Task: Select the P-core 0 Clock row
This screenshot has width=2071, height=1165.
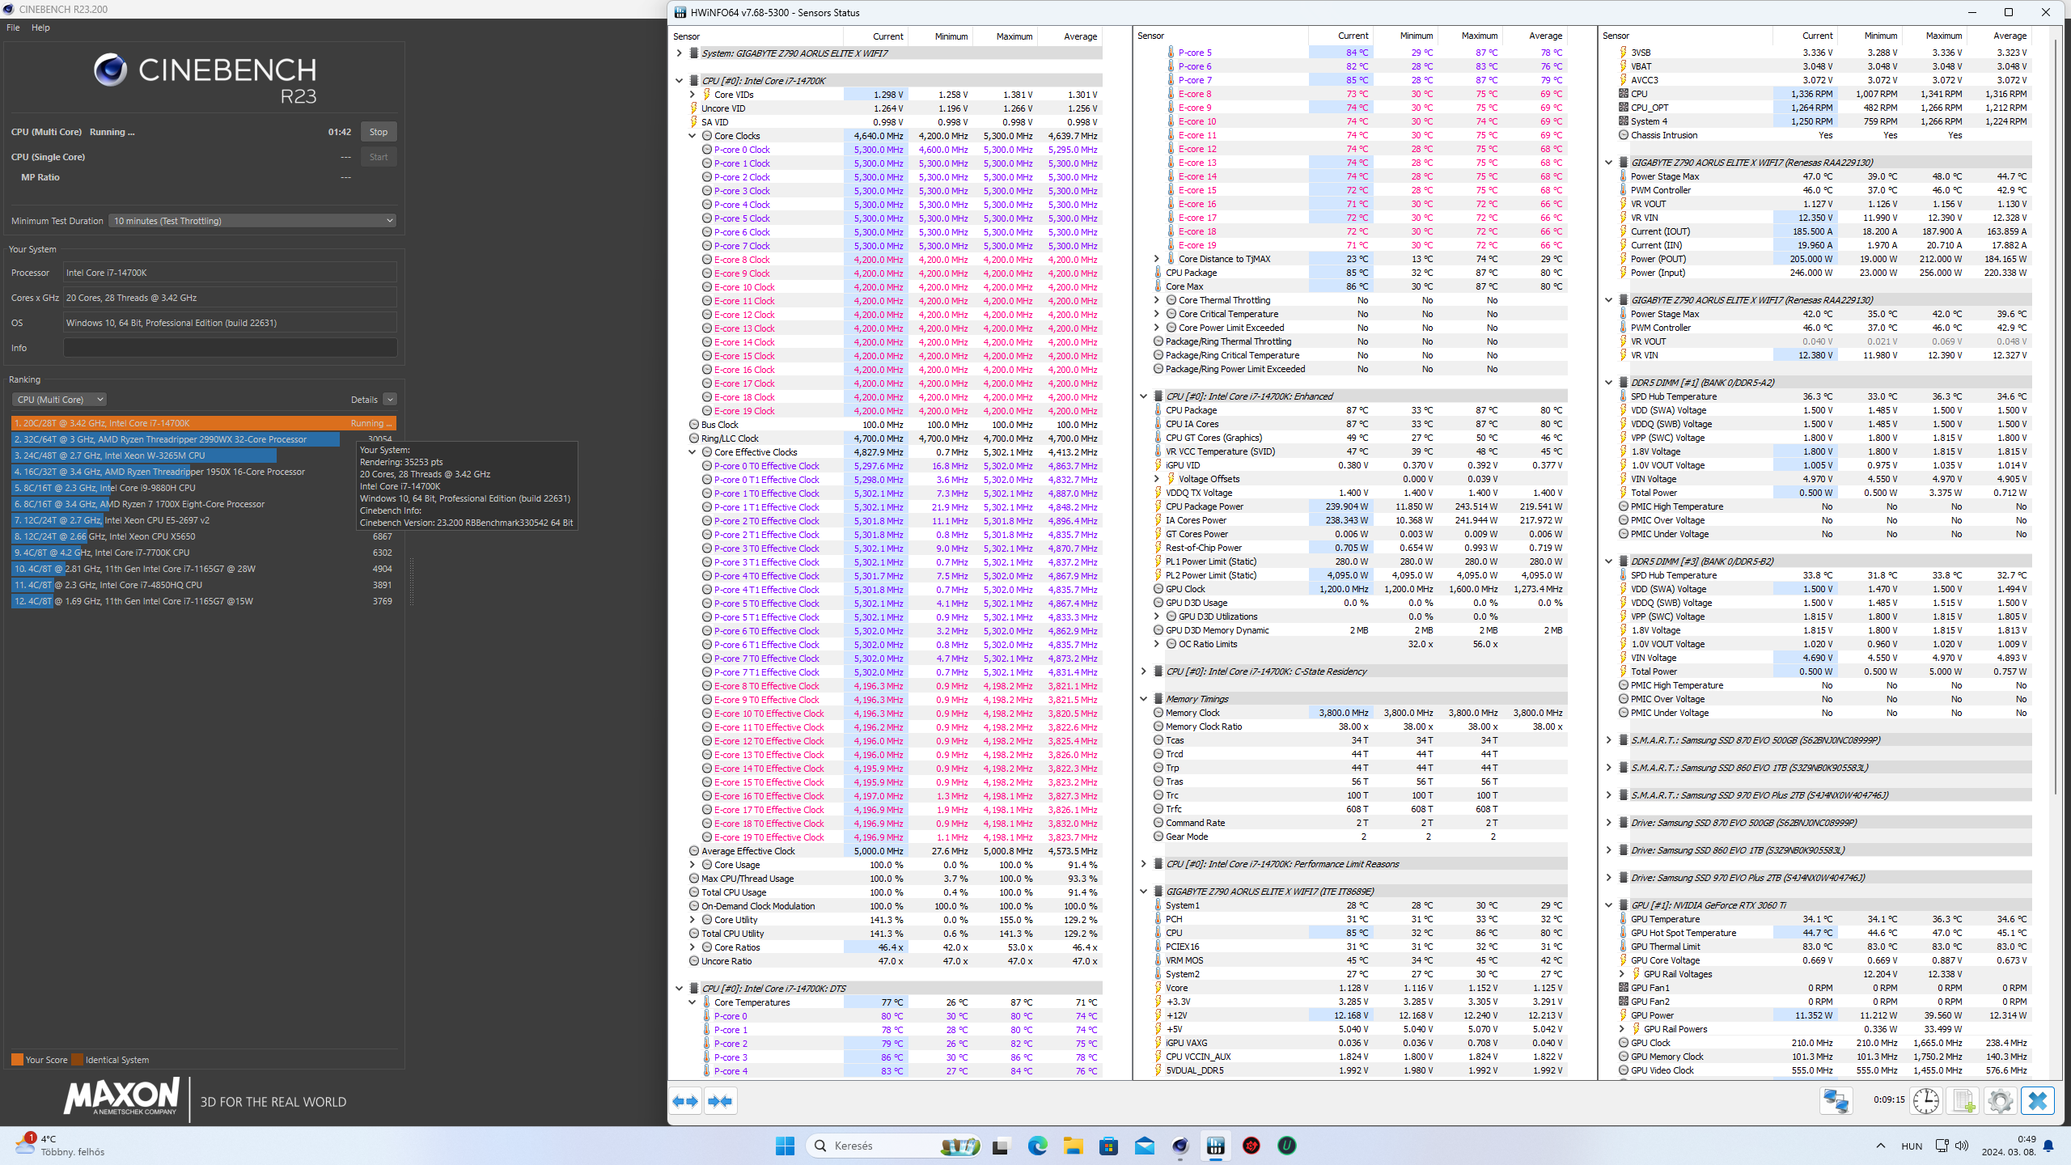Action: click(x=888, y=150)
